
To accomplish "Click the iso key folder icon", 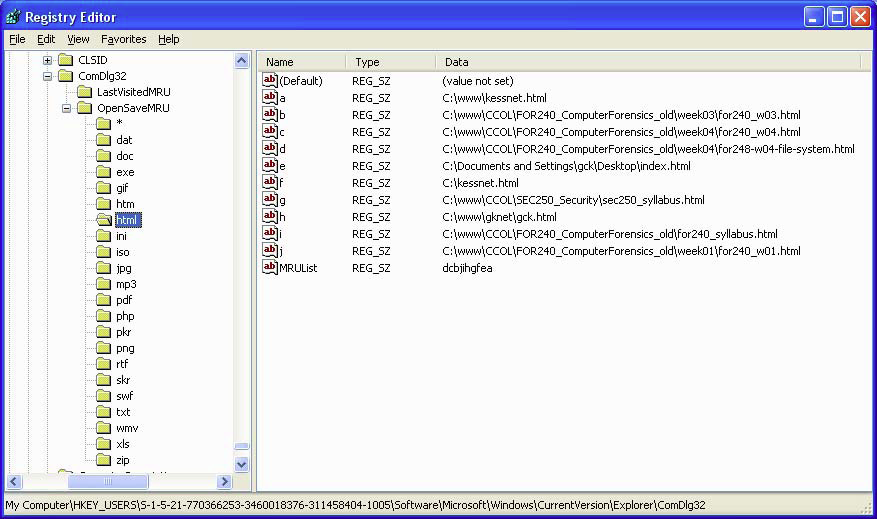I will [103, 252].
